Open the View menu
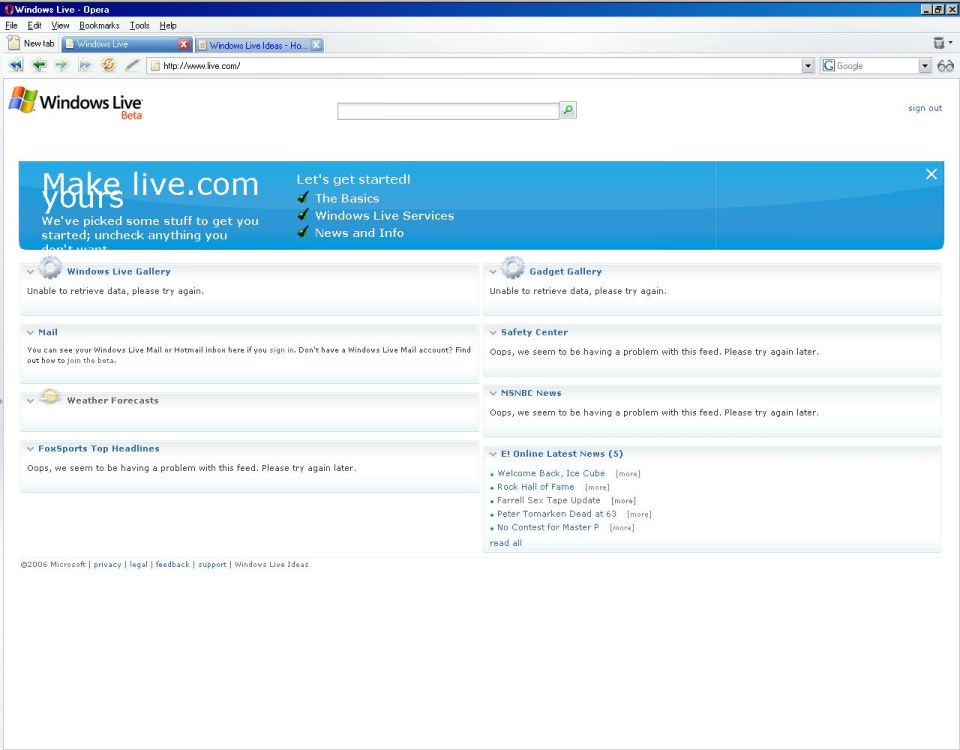This screenshot has width=960, height=750. click(x=60, y=25)
